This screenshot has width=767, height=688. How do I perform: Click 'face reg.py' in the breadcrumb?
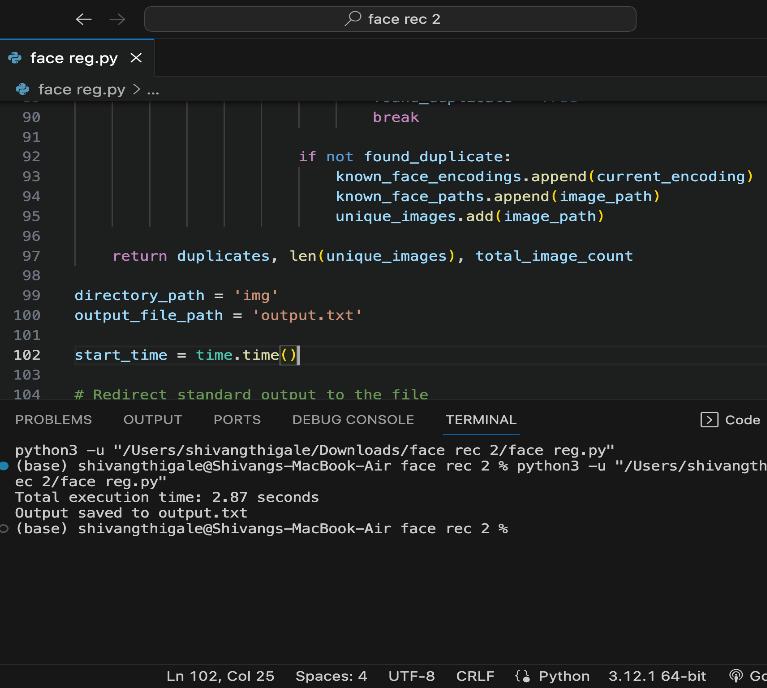(82, 90)
